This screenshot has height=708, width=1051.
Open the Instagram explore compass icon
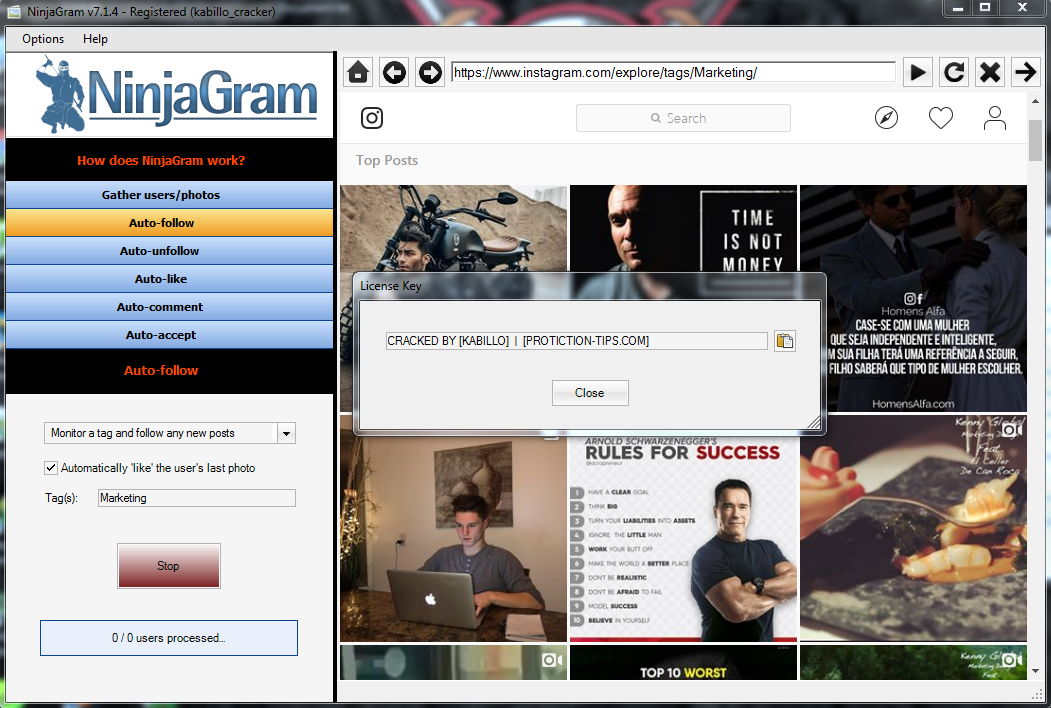pyautogui.click(x=886, y=118)
